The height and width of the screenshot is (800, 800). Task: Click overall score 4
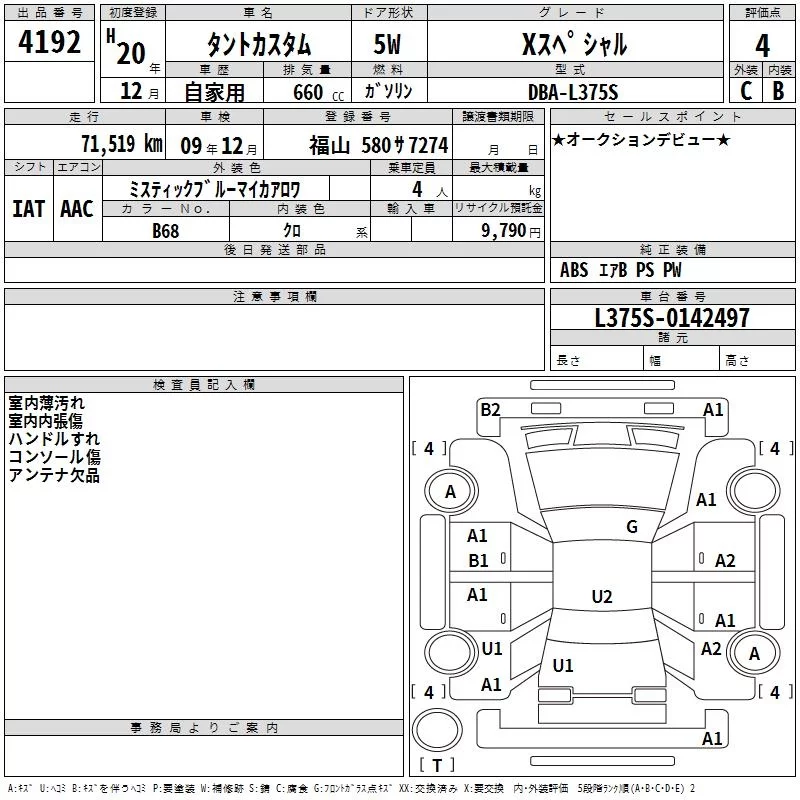click(762, 46)
